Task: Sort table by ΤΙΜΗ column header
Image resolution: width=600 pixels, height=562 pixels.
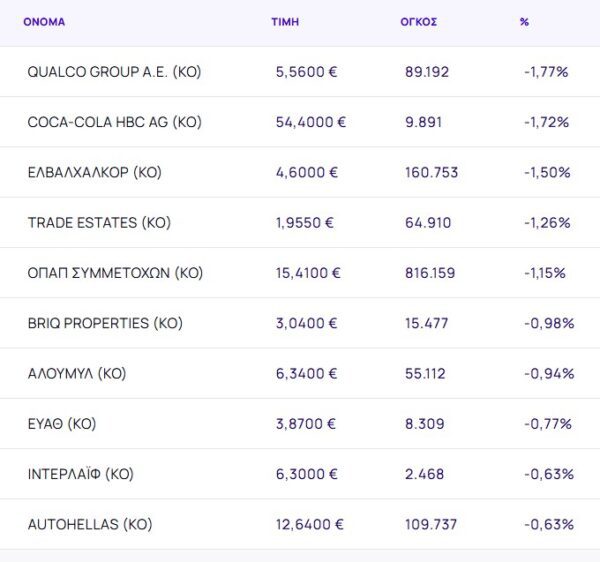Action: (x=285, y=21)
